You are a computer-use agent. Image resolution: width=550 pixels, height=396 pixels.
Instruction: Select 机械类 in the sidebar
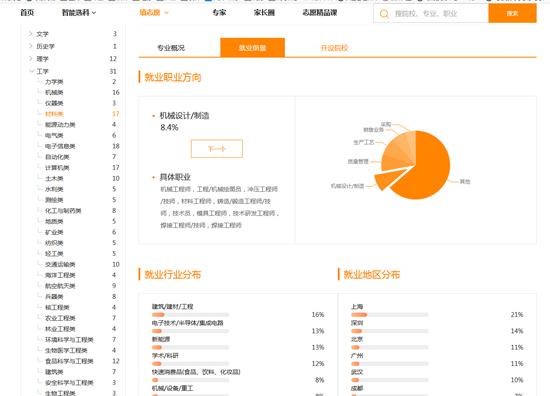point(54,92)
